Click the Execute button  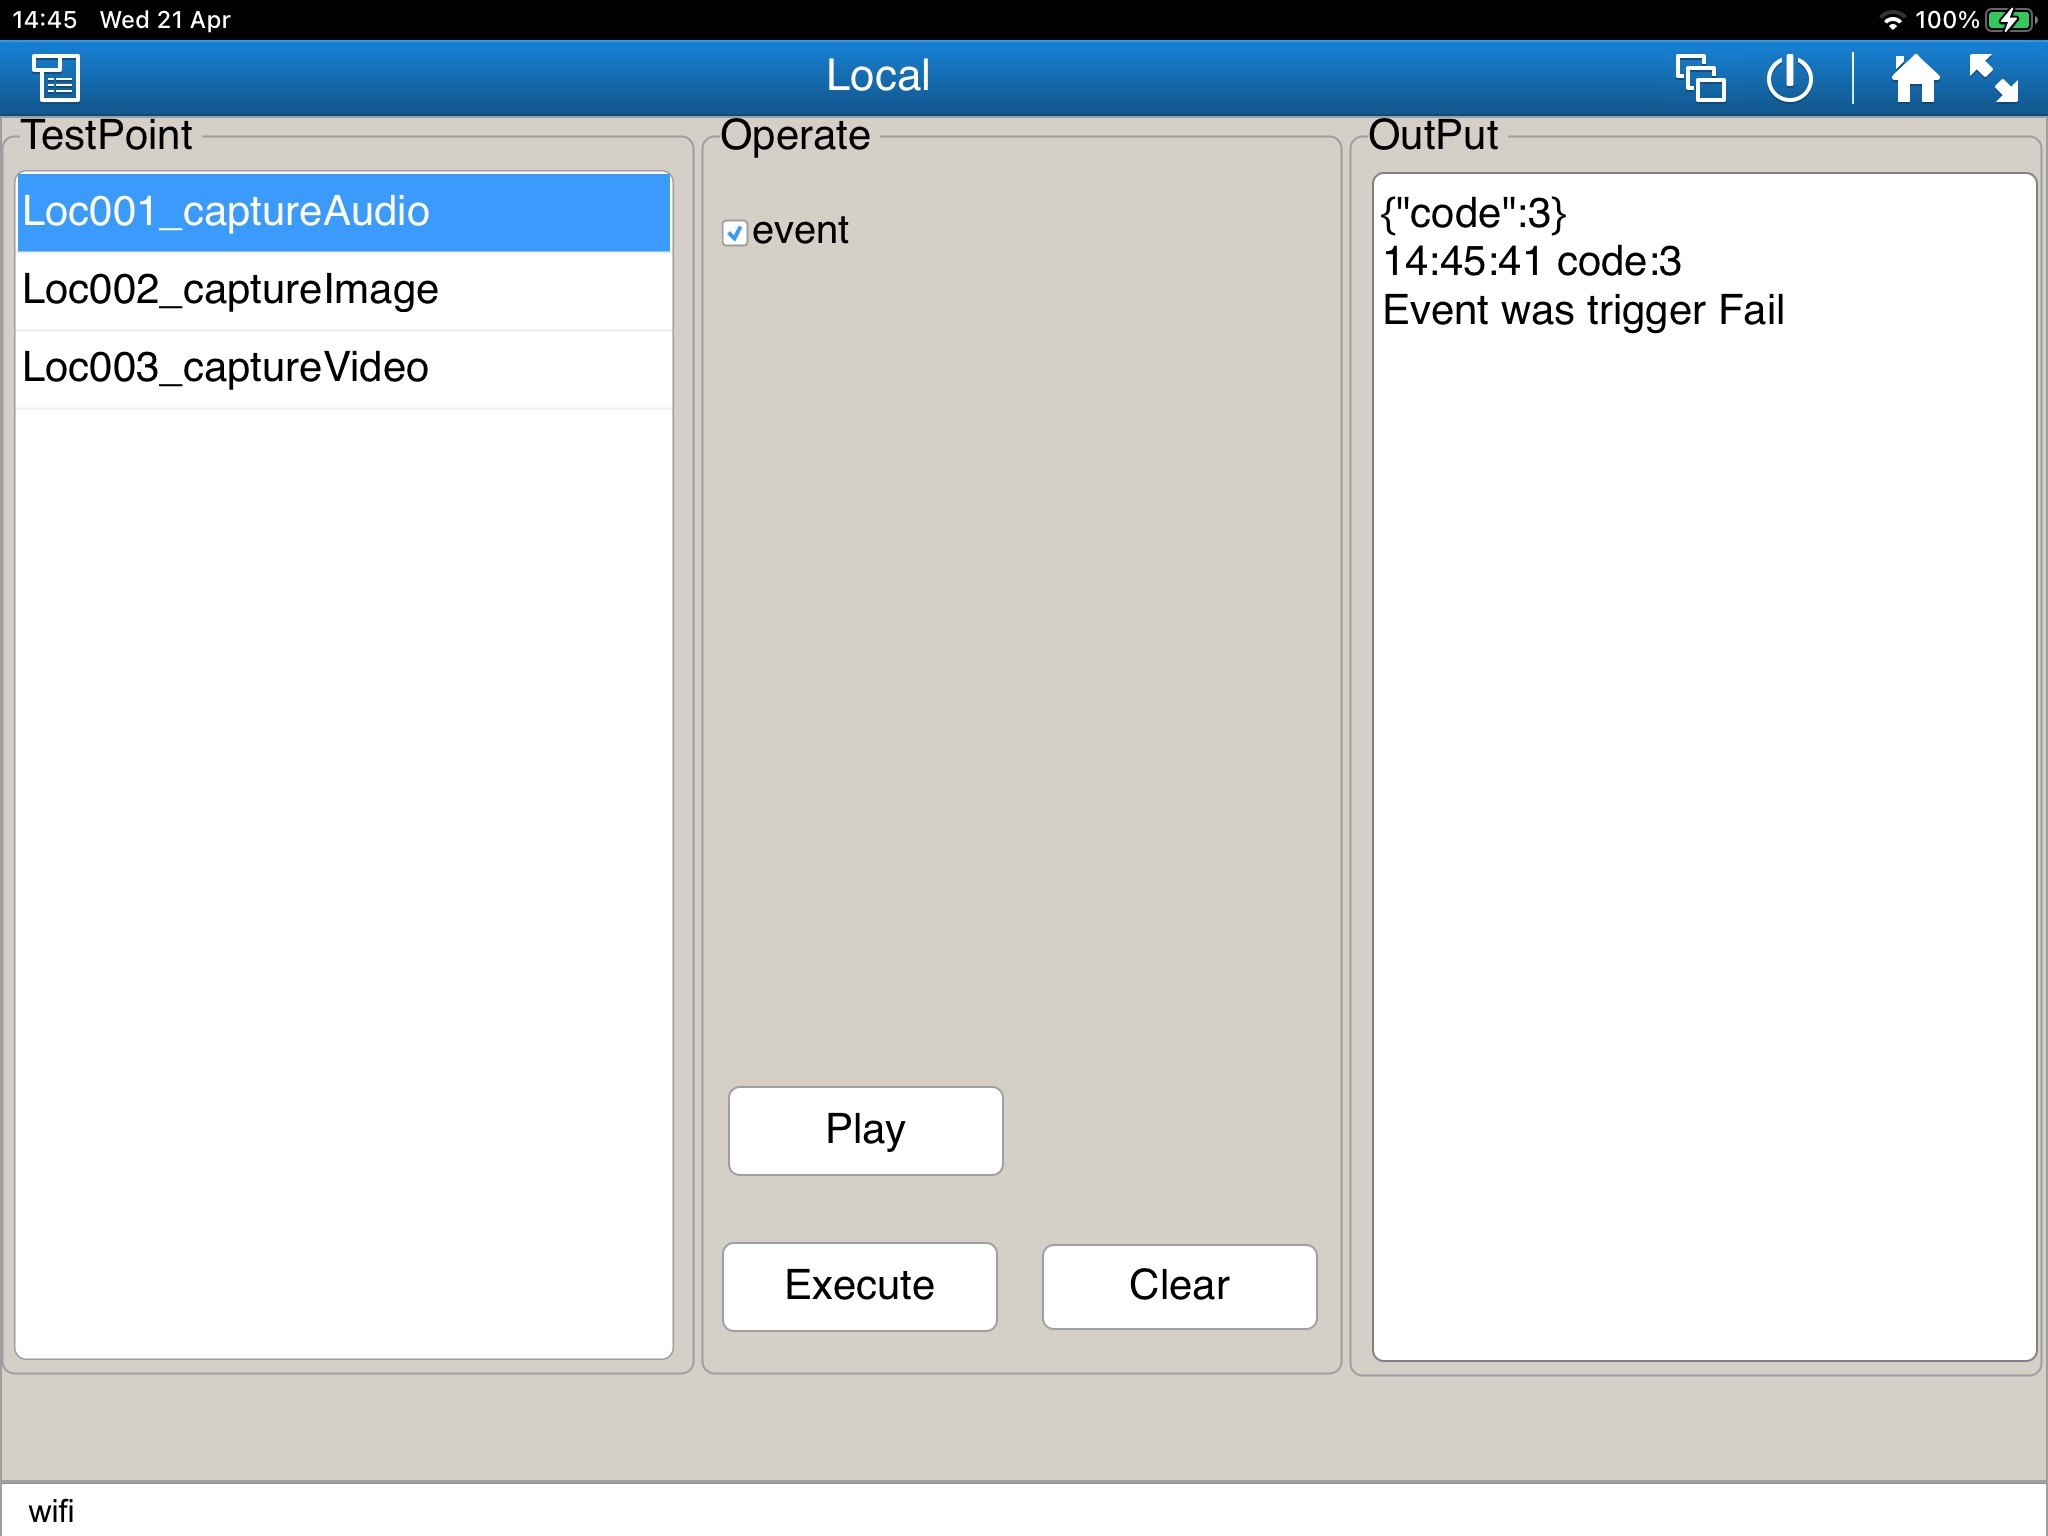coord(859,1286)
